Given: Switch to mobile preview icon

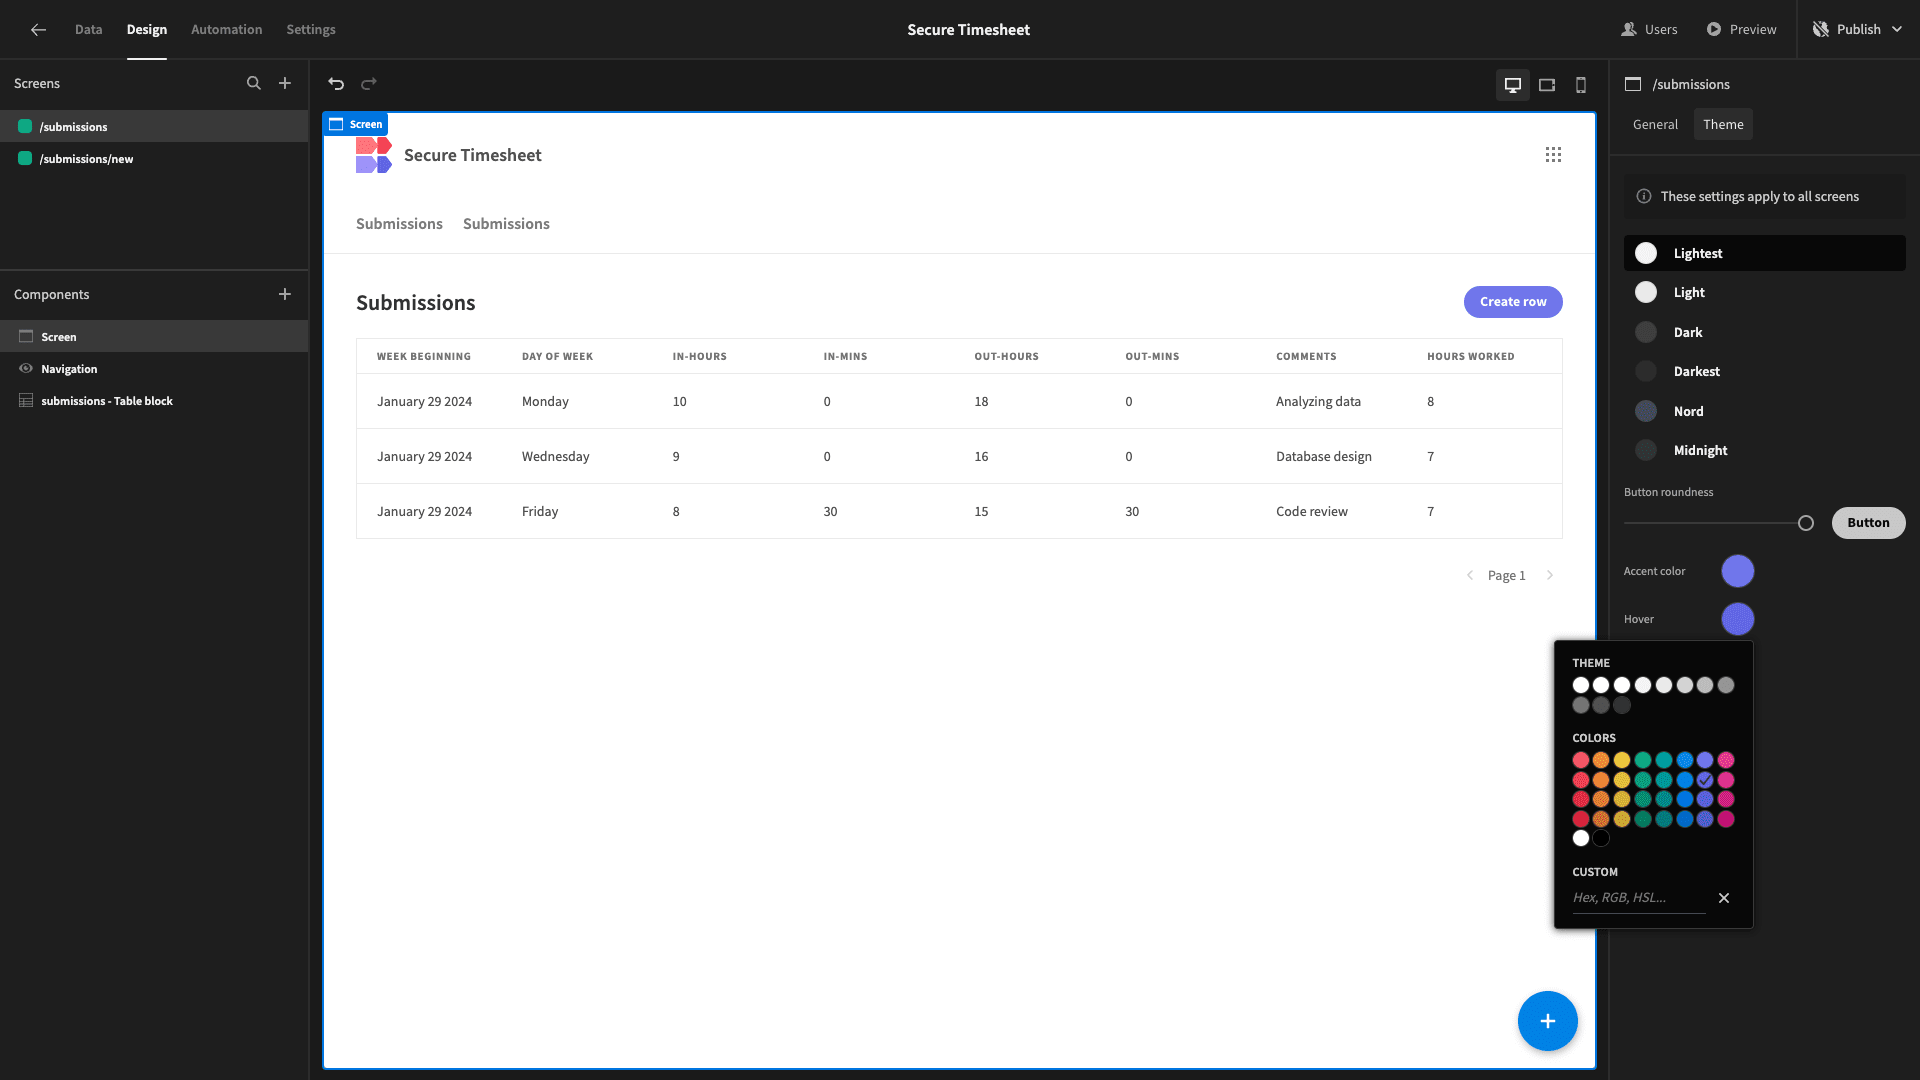Looking at the screenshot, I should tap(1581, 85).
